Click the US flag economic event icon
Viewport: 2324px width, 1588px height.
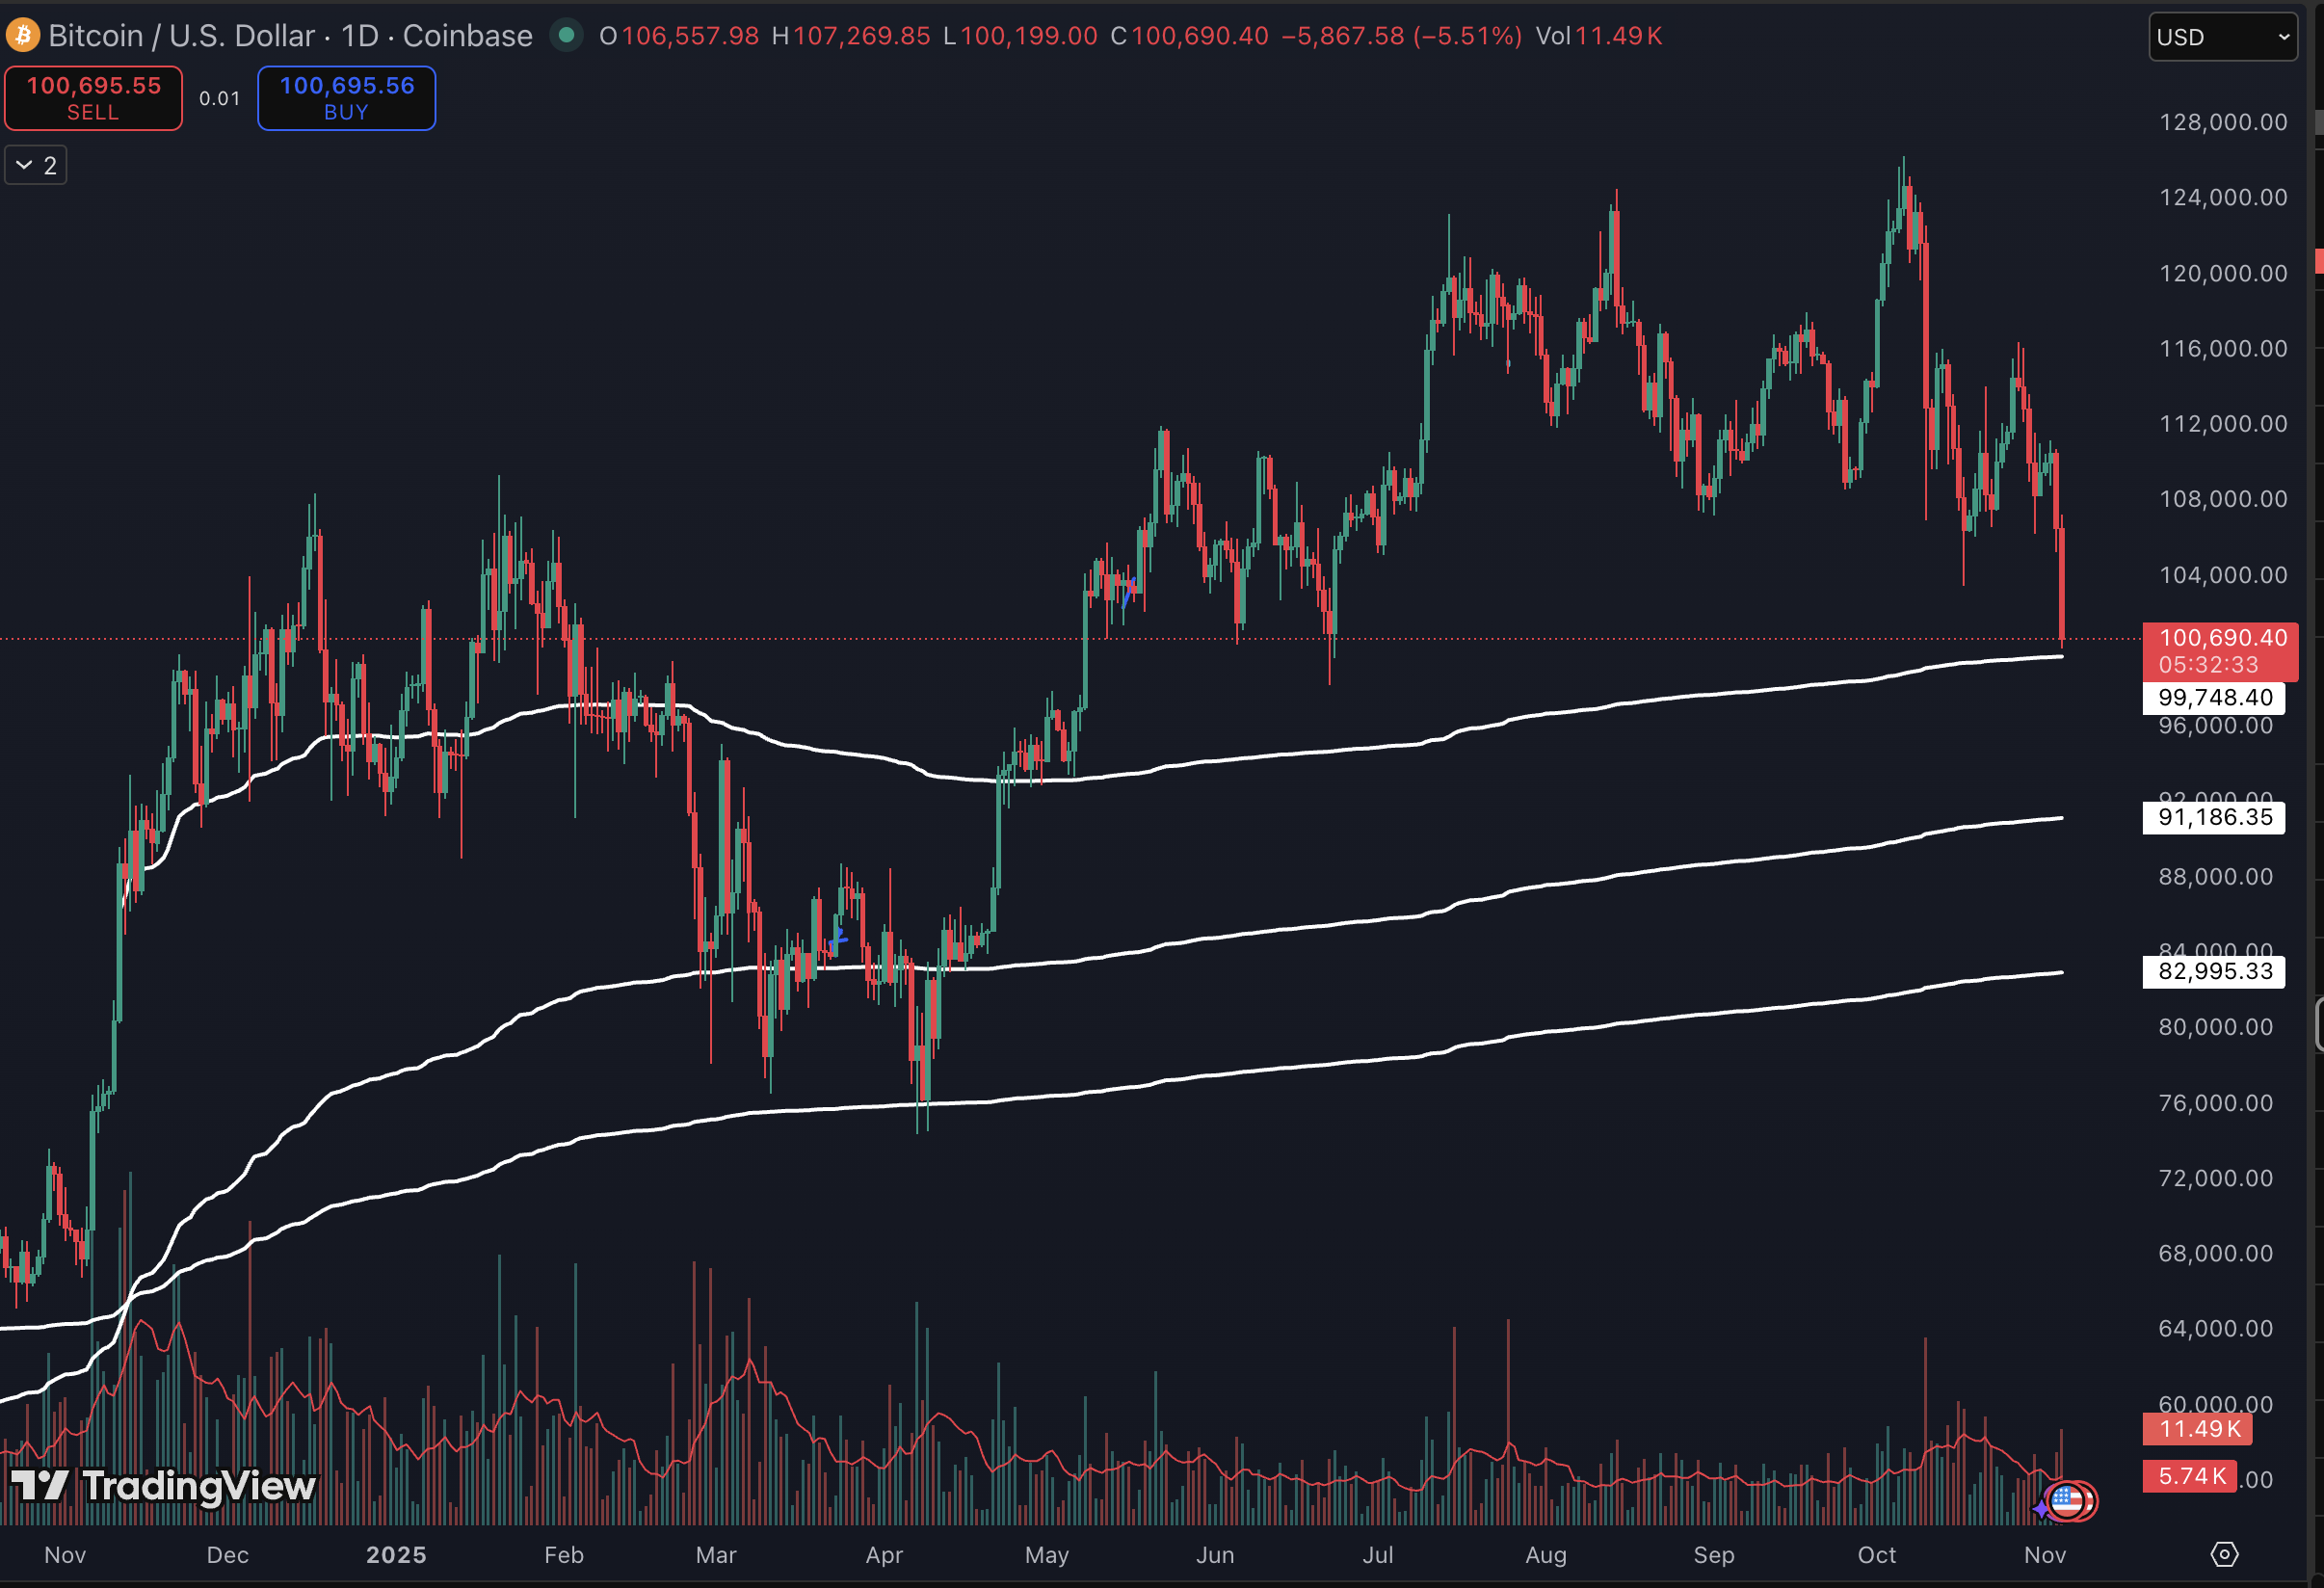pos(2068,1500)
